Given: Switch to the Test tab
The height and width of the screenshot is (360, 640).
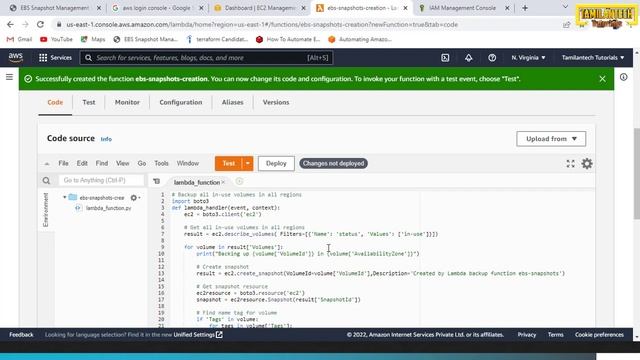Looking at the screenshot, I should click(x=89, y=102).
